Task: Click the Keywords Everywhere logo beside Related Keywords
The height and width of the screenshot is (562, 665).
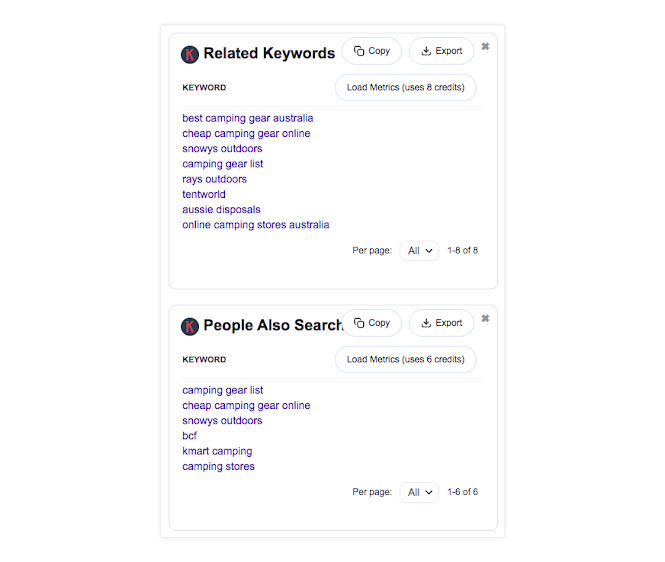Action: pyautogui.click(x=190, y=55)
